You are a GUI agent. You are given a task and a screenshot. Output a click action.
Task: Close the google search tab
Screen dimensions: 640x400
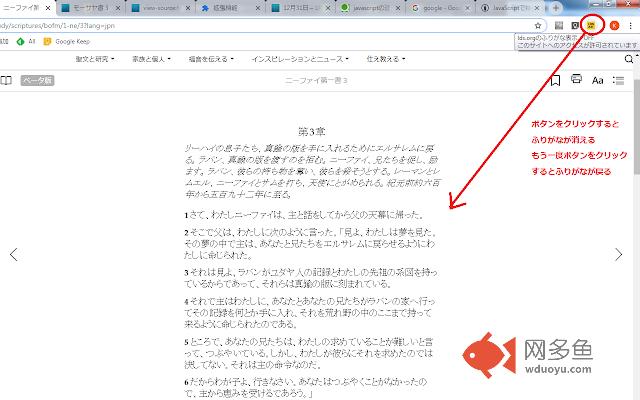pyautogui.click(x=468, y=8)
